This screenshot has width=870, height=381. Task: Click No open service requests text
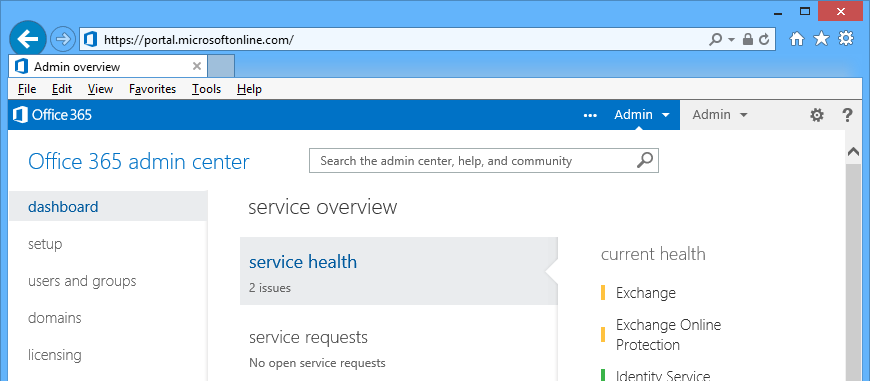click(317, 363)
